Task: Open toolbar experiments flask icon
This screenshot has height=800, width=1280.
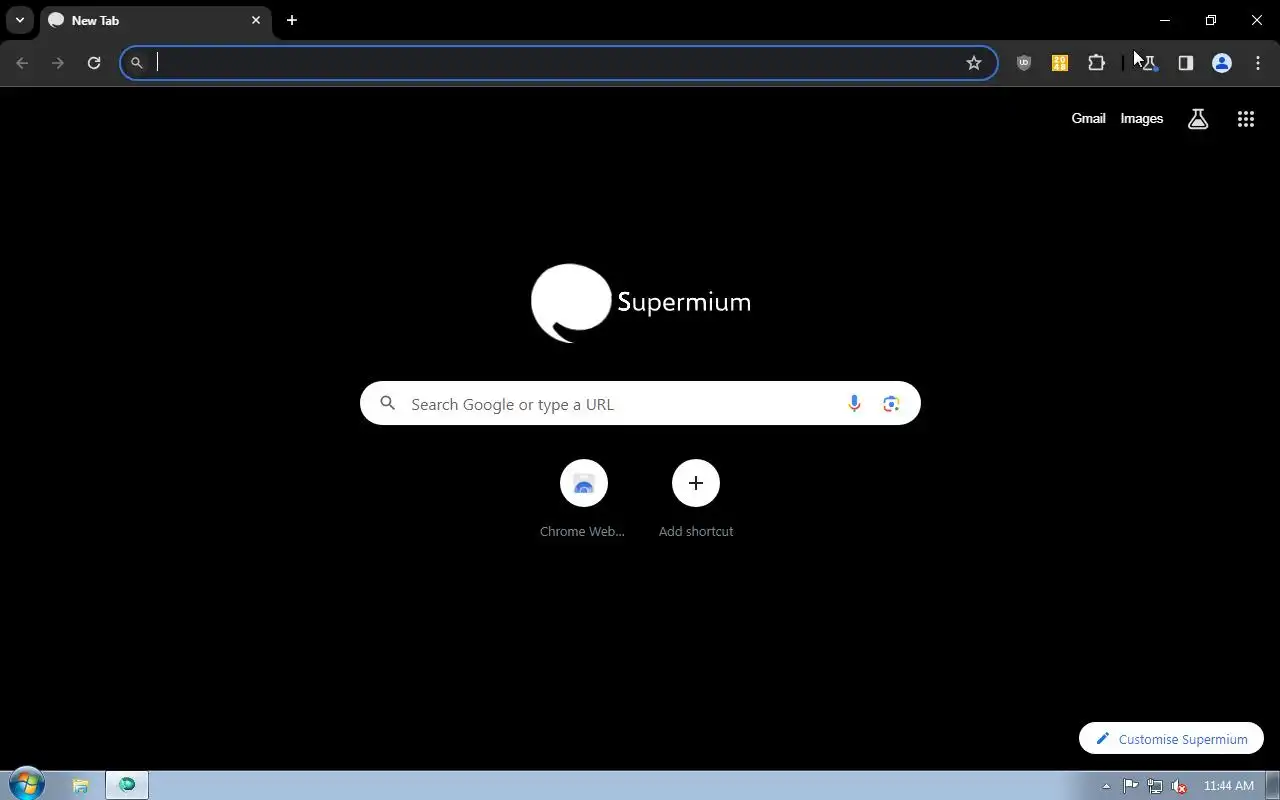Action: point(1149,63)
